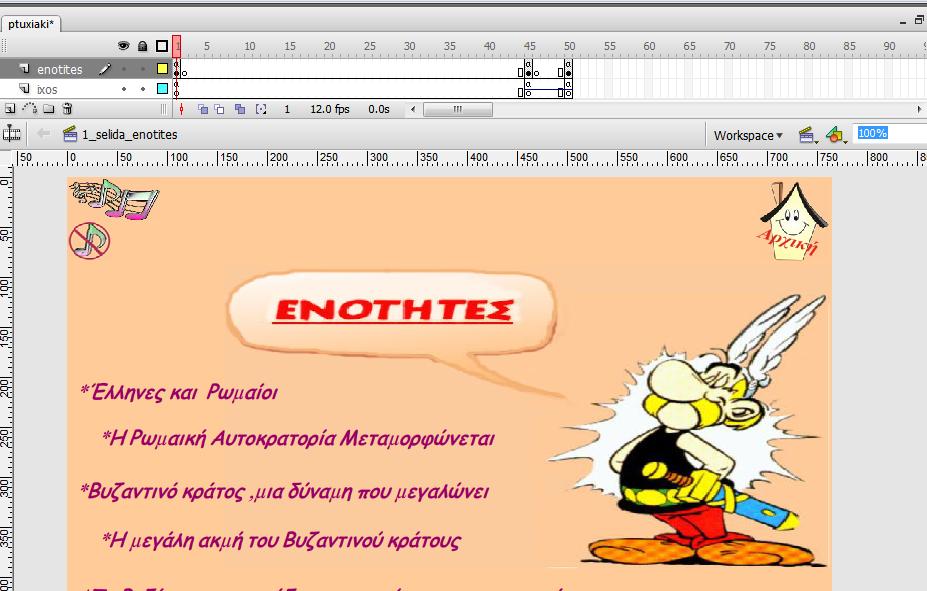Select the Asterix character image on stage
Image resolution: width=927 pixels, height=591 pixels.
coord(689,430)
